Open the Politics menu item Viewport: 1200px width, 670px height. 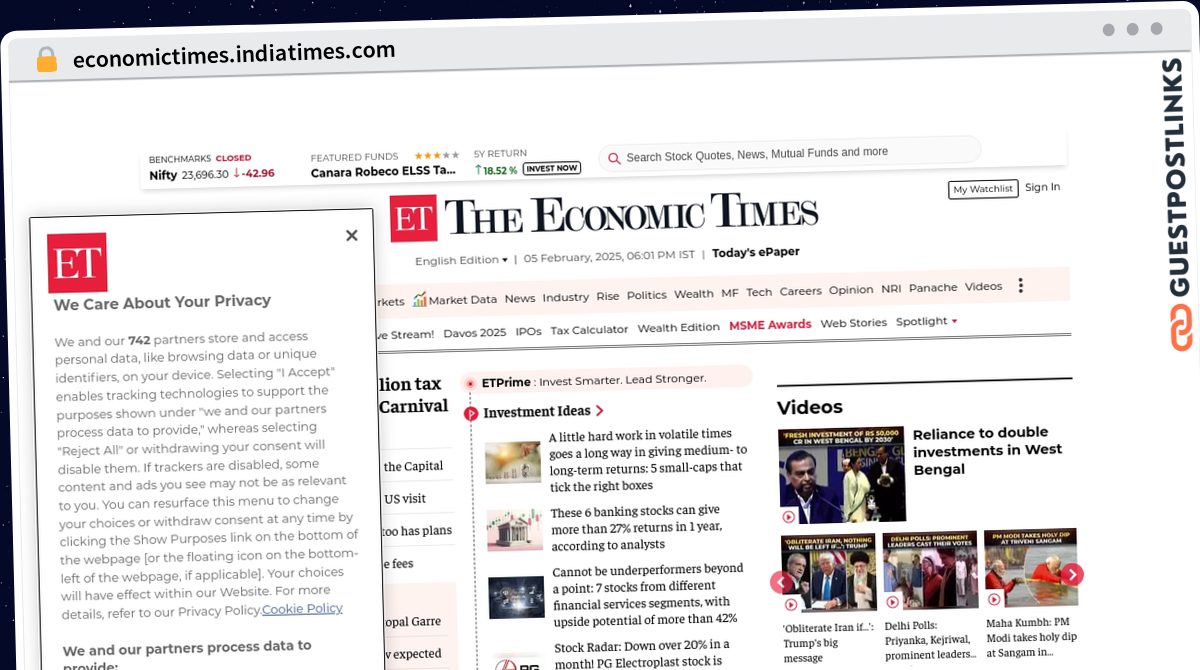pos(646,296)
